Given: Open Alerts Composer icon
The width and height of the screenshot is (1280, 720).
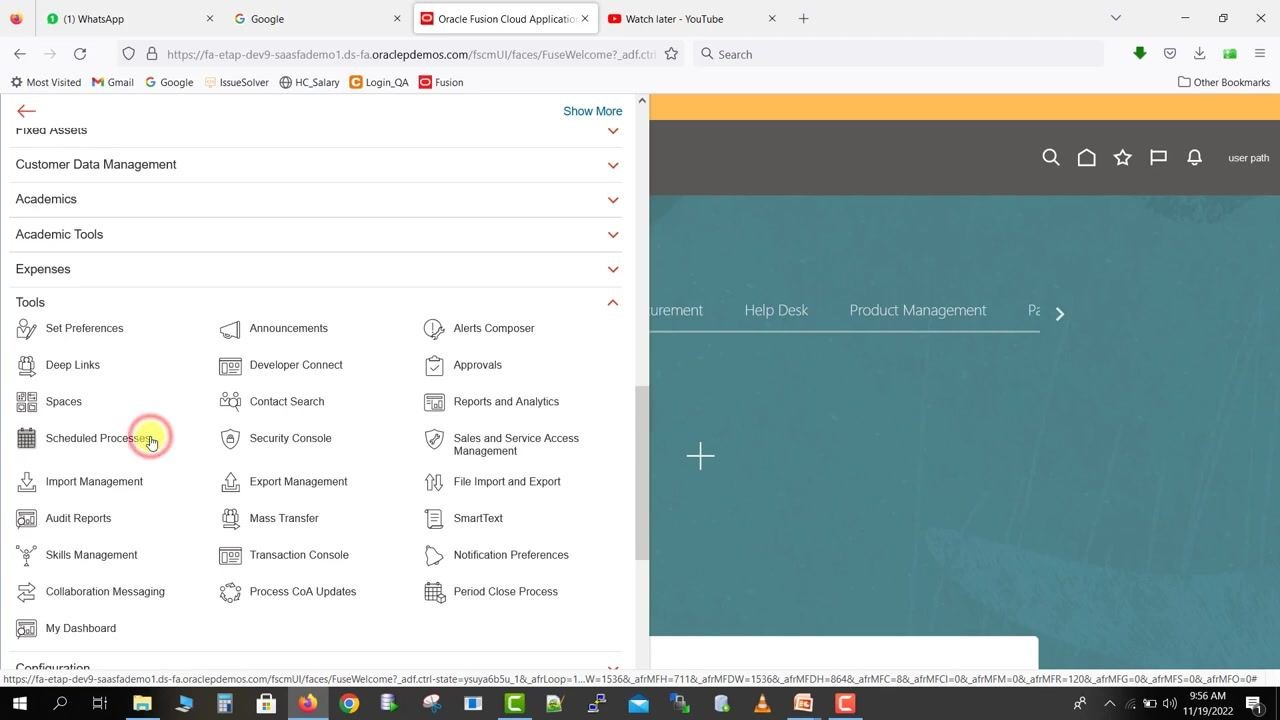Looking at the screenshot, I should (434, 328).
